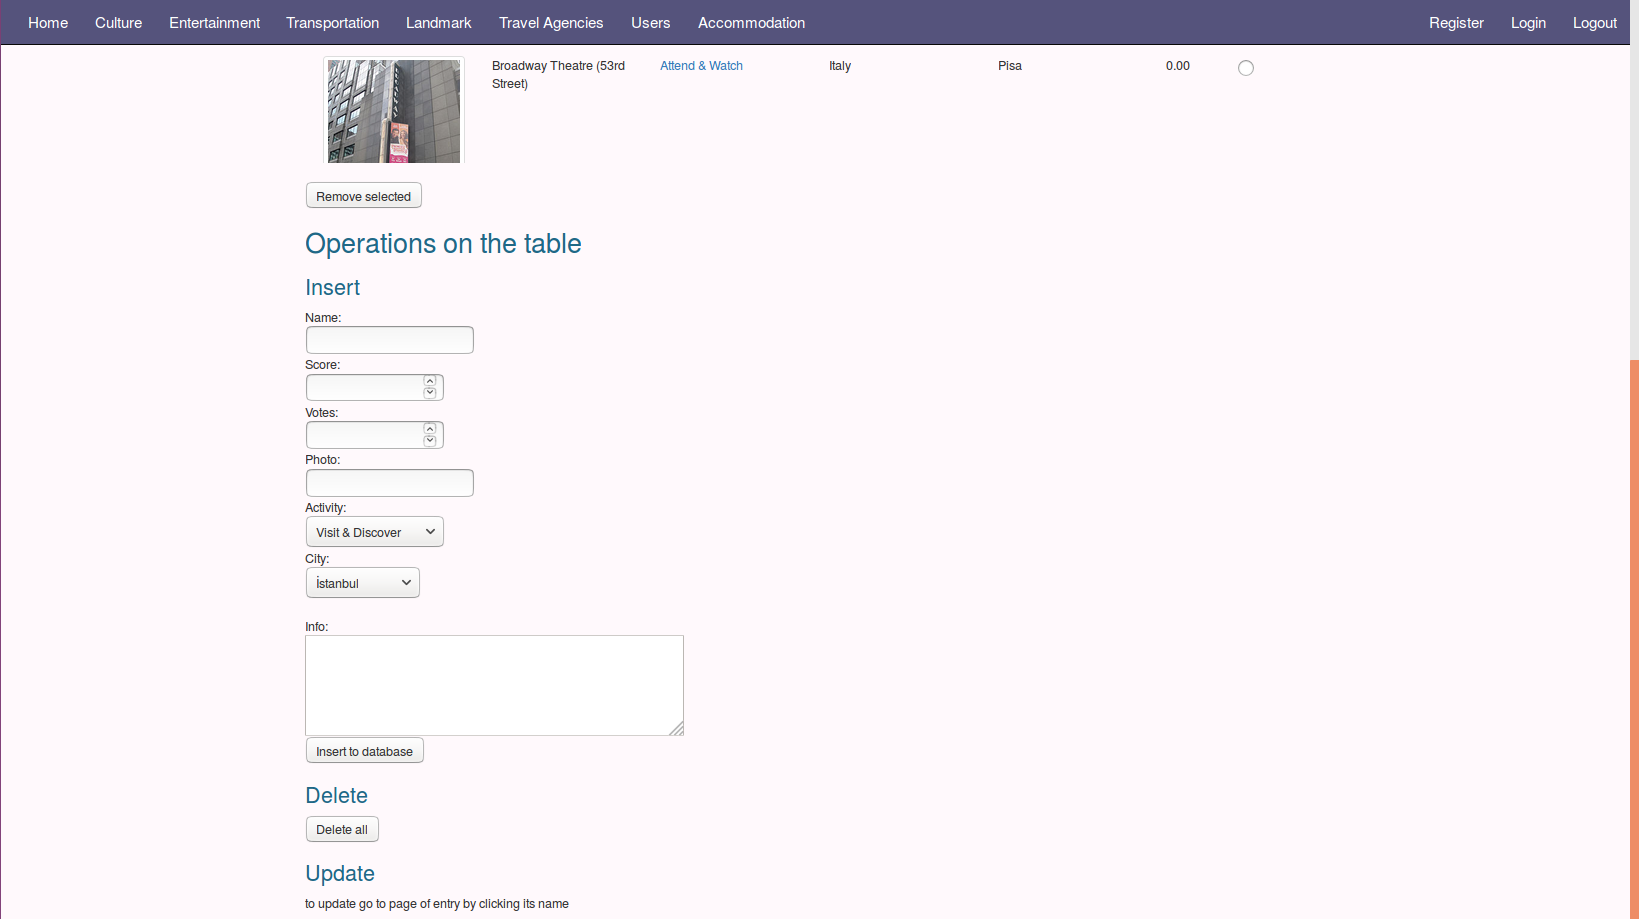
Task: Go to Travel Agencies
Action: coord(551,22)
